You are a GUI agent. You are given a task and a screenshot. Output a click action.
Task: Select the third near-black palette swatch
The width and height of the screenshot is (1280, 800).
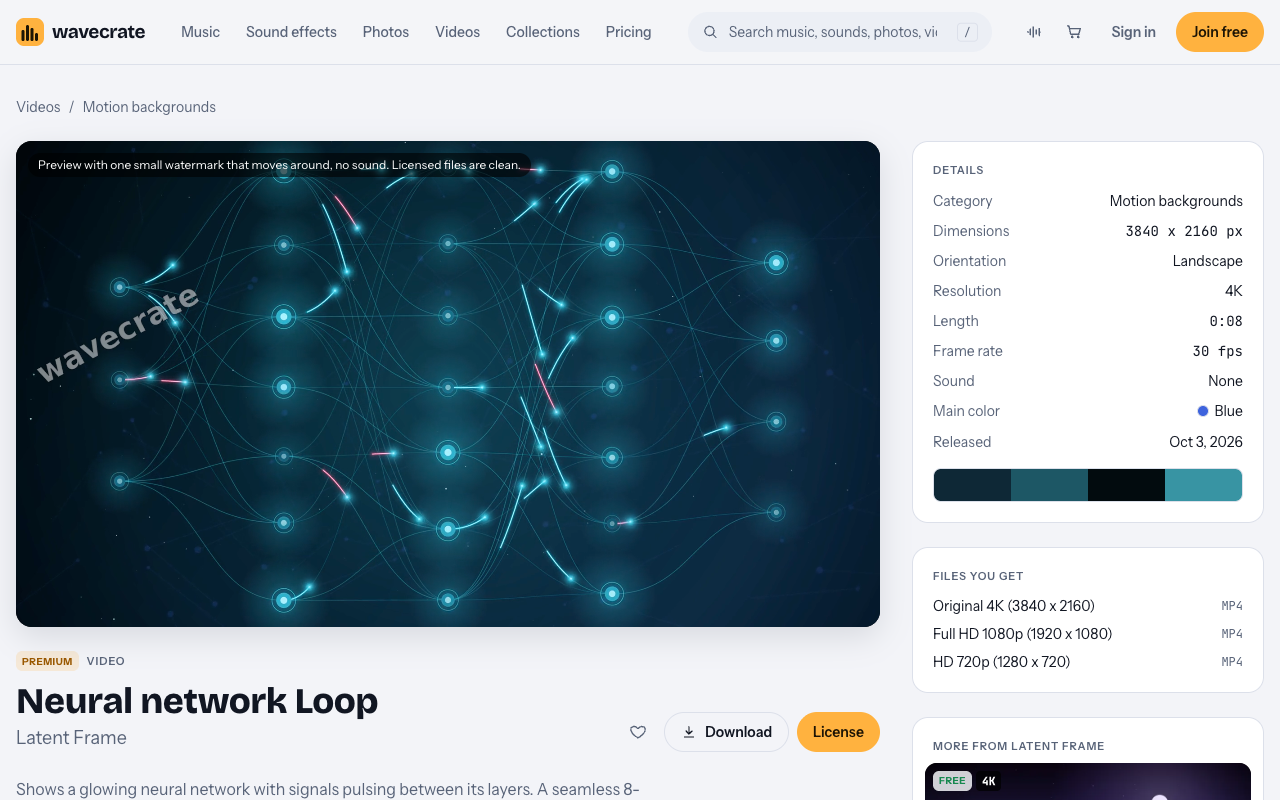[1126, 485]
